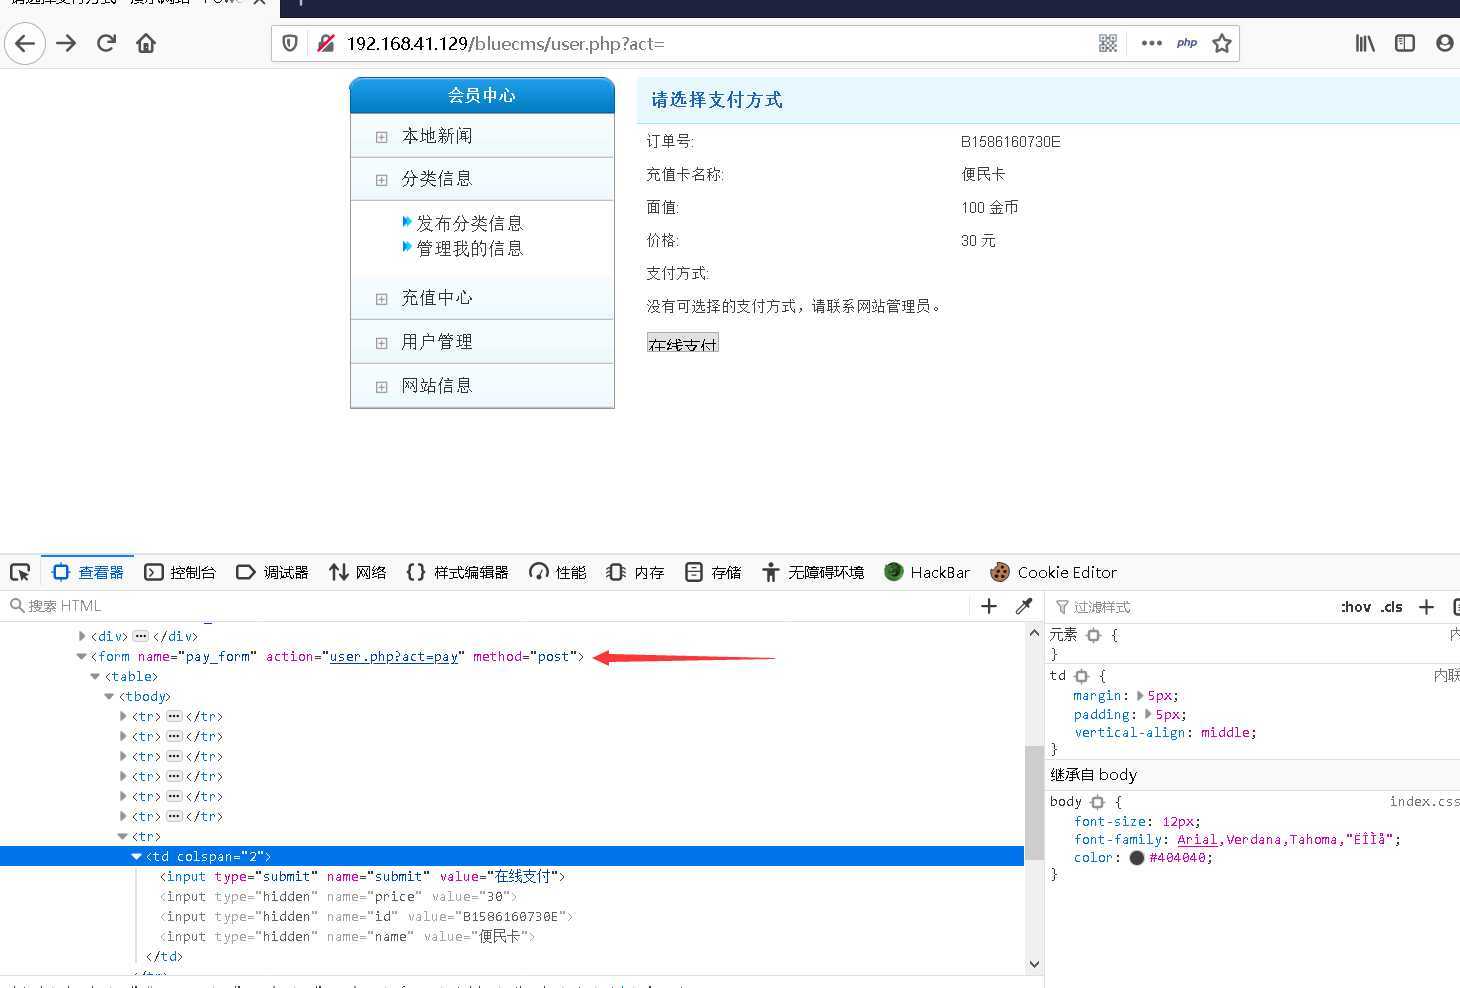Image resolution: width=1460 pixels, height=988 pixels.
Task: Pick a color with the eyedropper tool
Action: (x=1024, y=606)
